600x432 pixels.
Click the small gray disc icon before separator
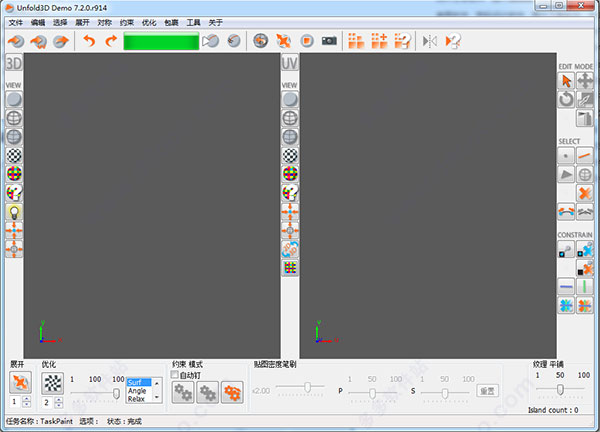[233, 41]
